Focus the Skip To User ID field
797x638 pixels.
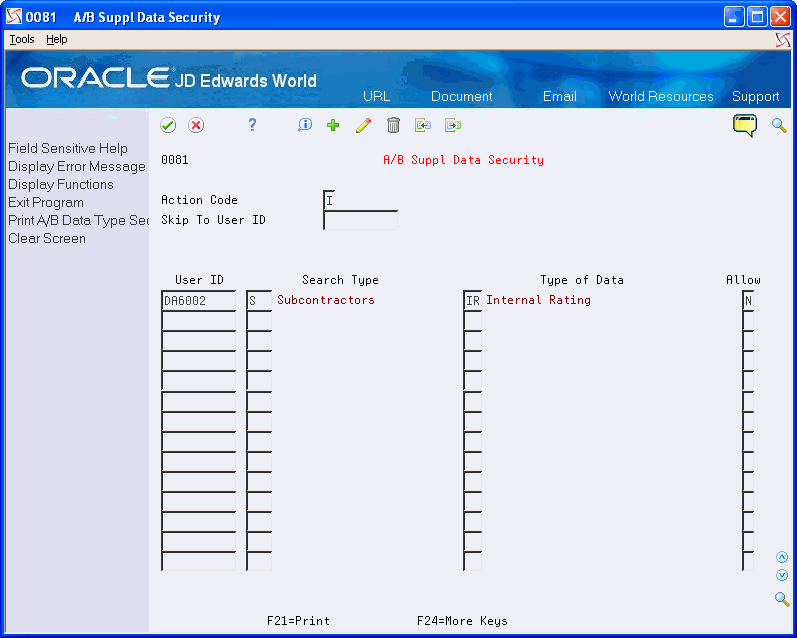(360, 220)
